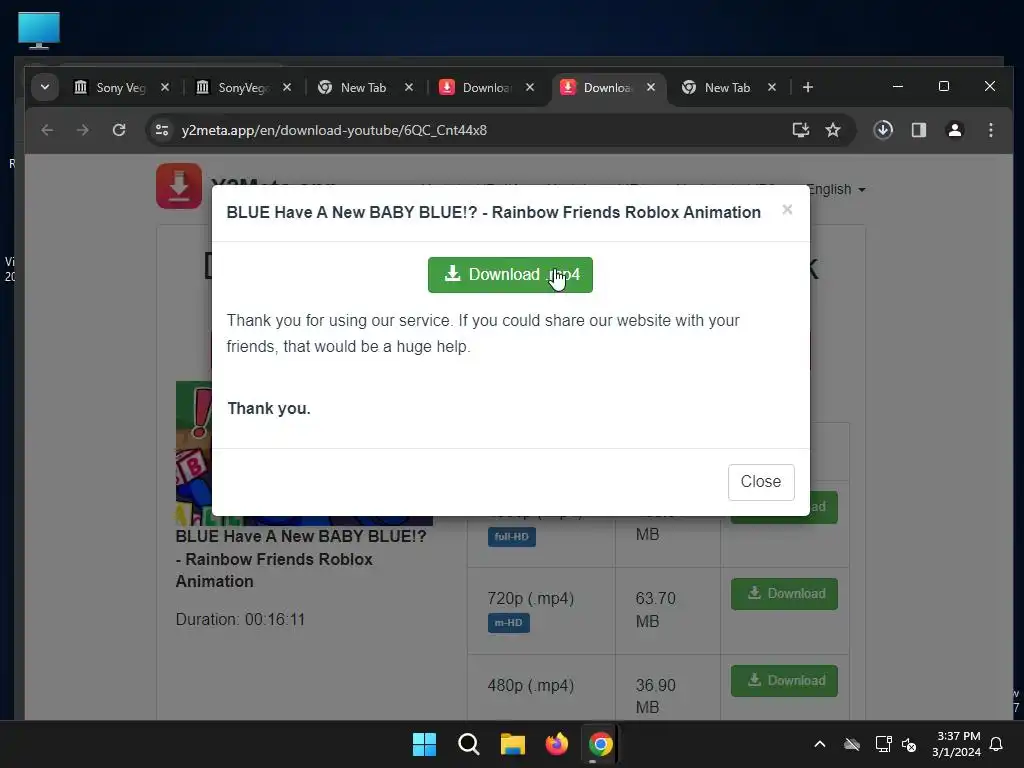This screenshot has height=768, width=1024.
Task: Close the inactive Download tab
Action: pos(530,87)
